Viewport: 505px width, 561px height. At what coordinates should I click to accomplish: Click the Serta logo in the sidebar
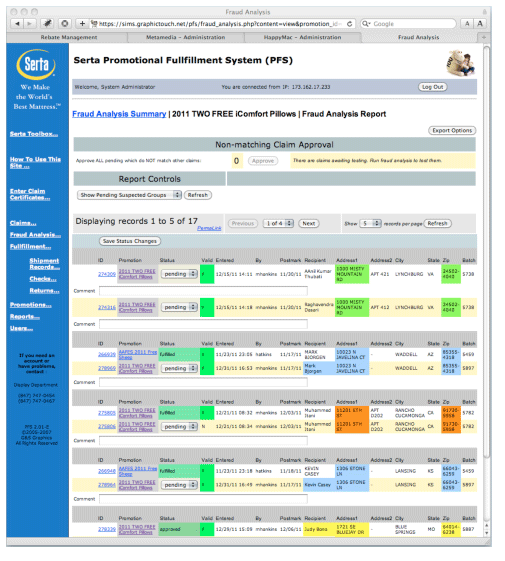tap(36, 64)
